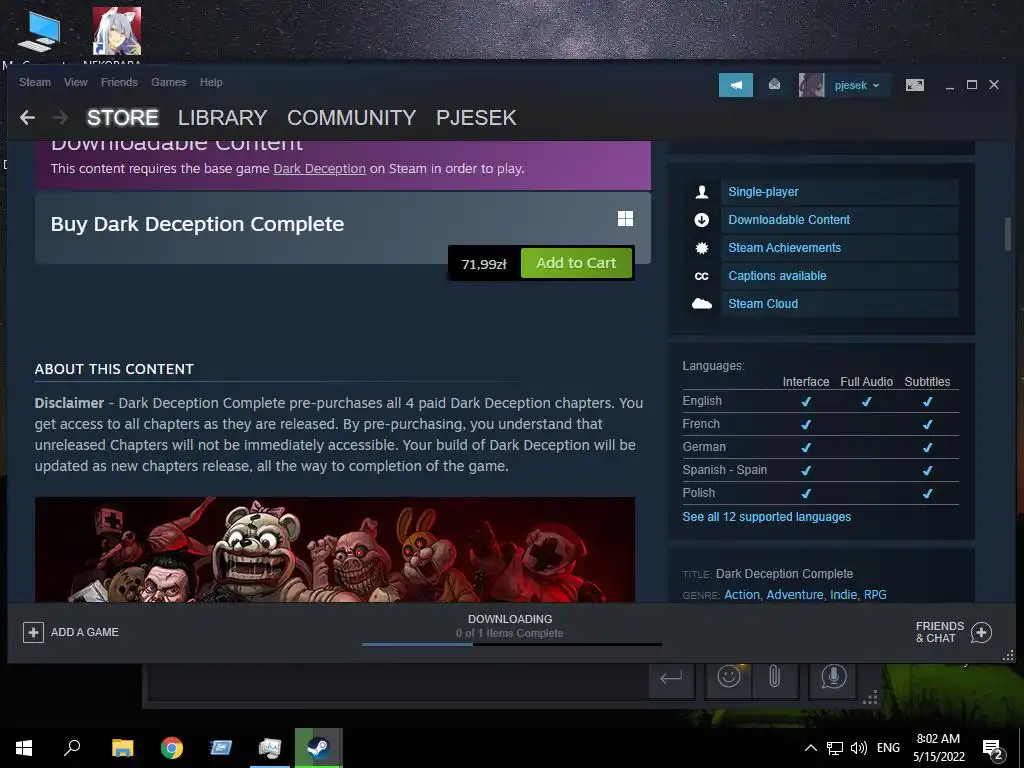The width and height of the screenshot is (1024, 768).
Task: Open the Friends menu
Action: [119, 82]
